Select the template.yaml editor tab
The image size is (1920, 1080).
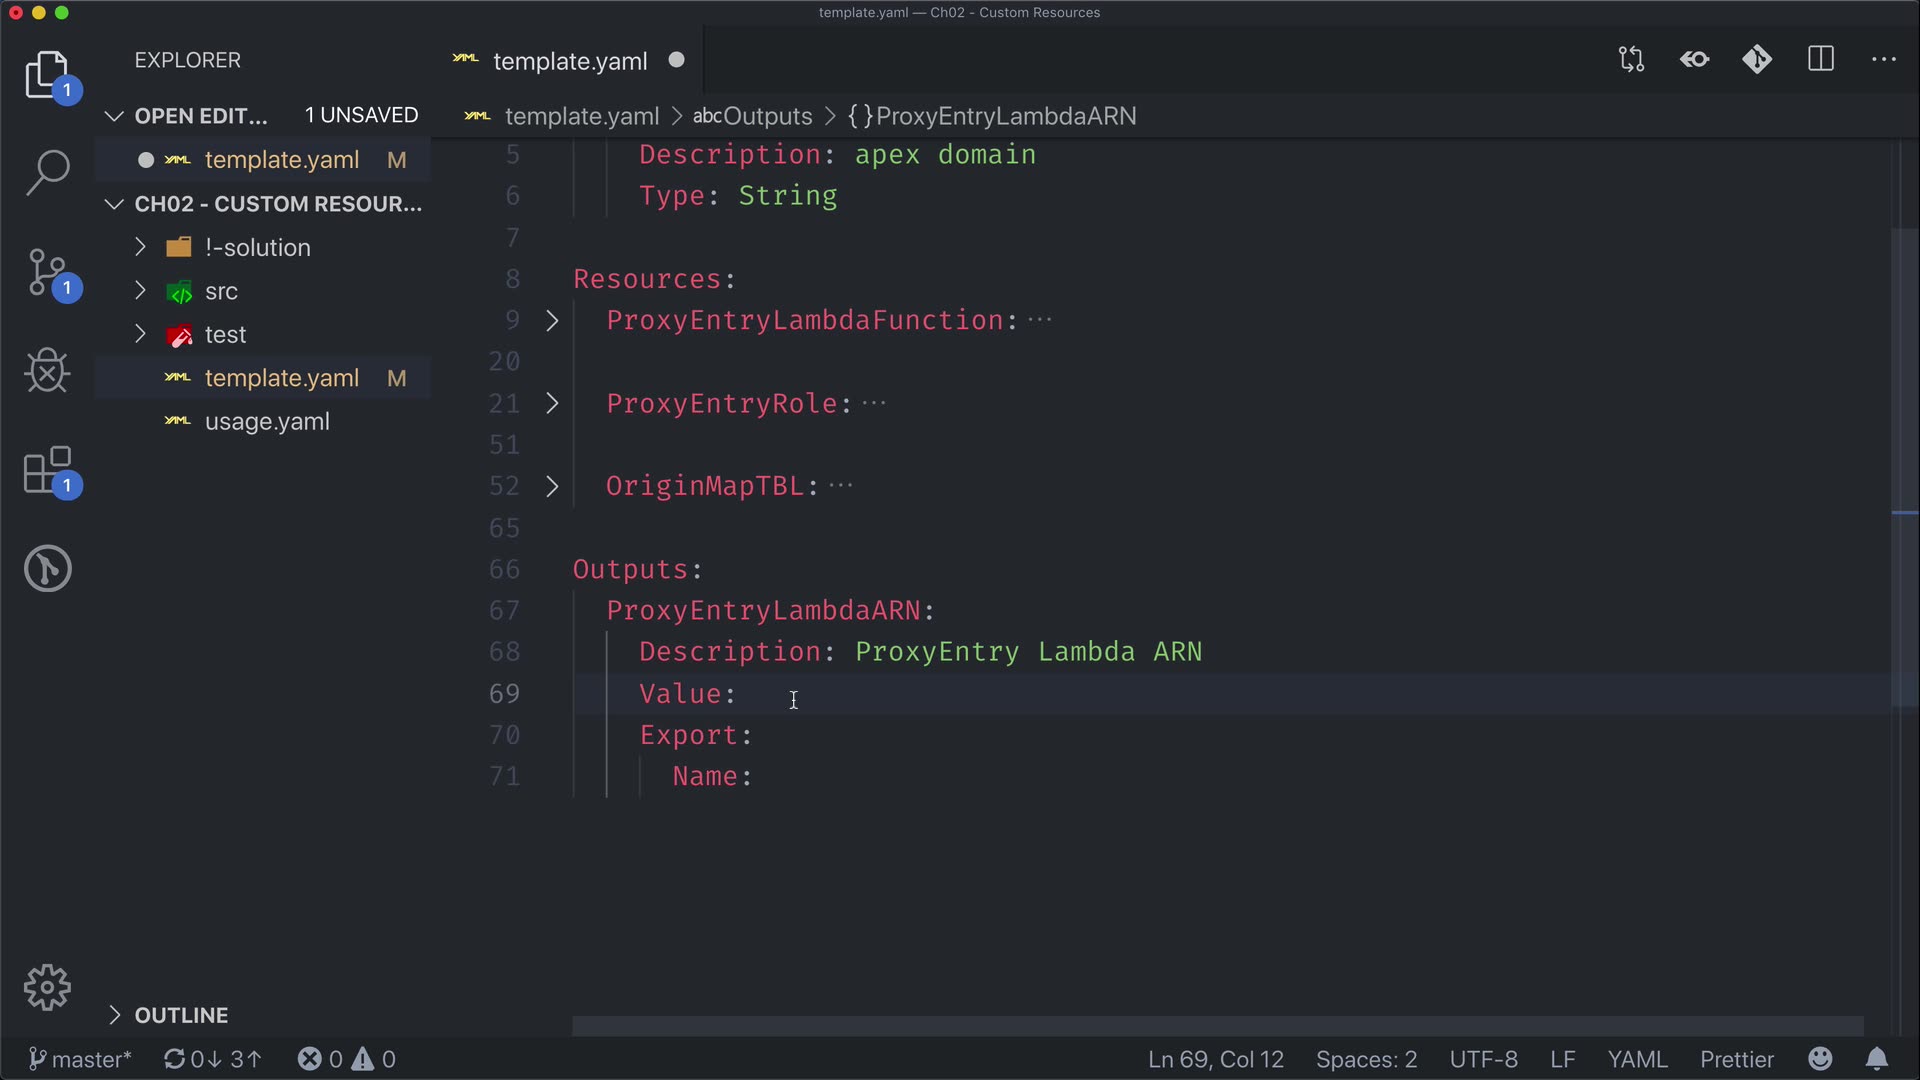click(x=570, y=61)
